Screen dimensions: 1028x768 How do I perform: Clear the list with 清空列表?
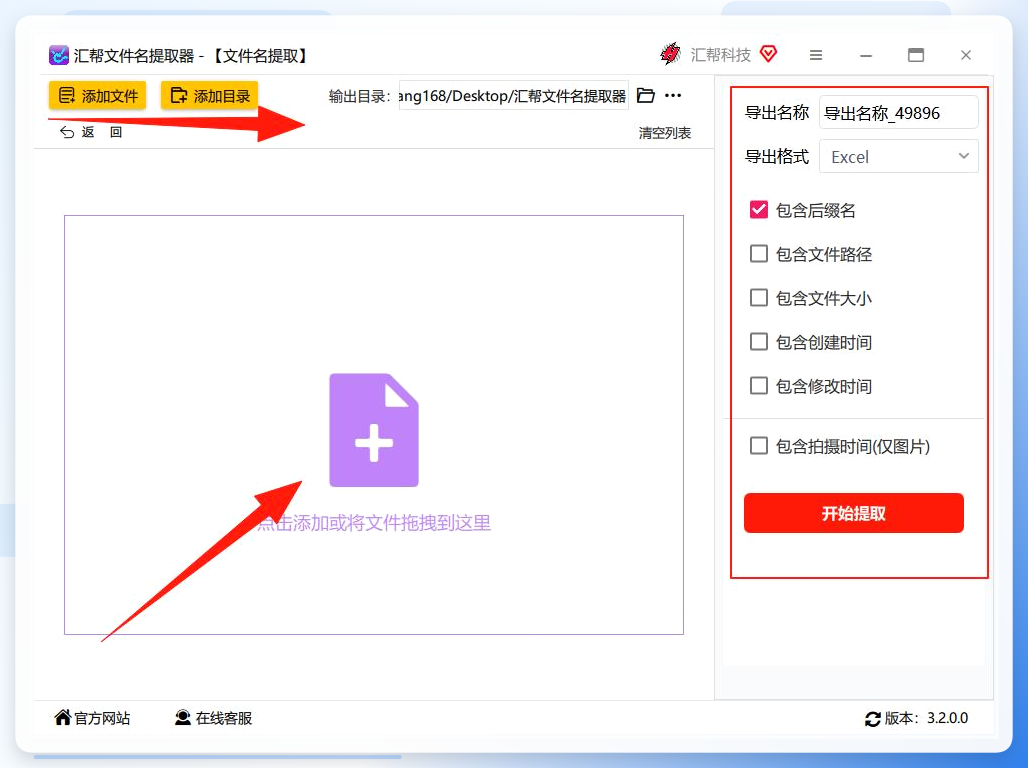tap(665, 133)
